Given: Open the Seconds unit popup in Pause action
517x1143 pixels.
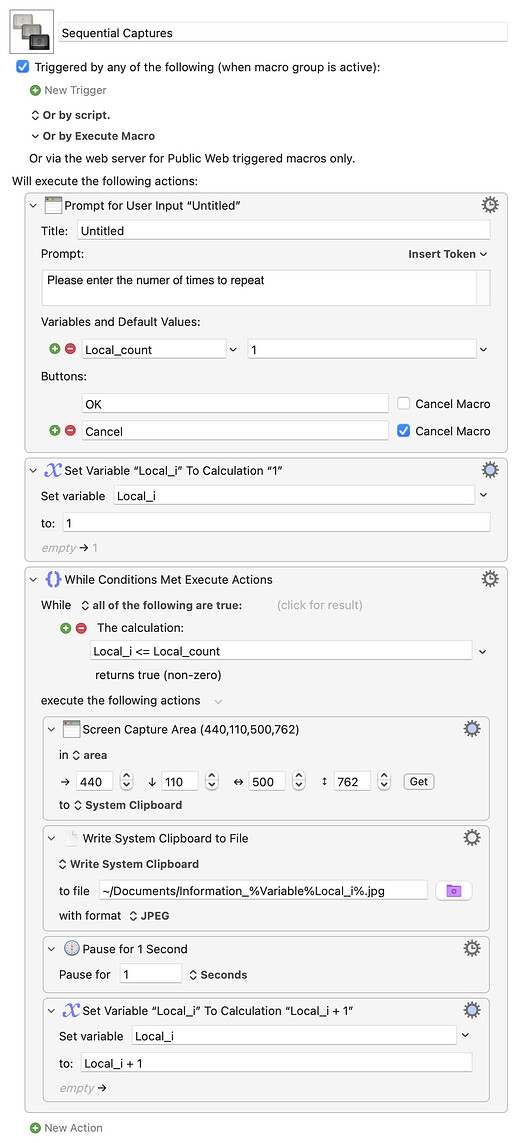Looking at the screenshot, I should 218,975.
